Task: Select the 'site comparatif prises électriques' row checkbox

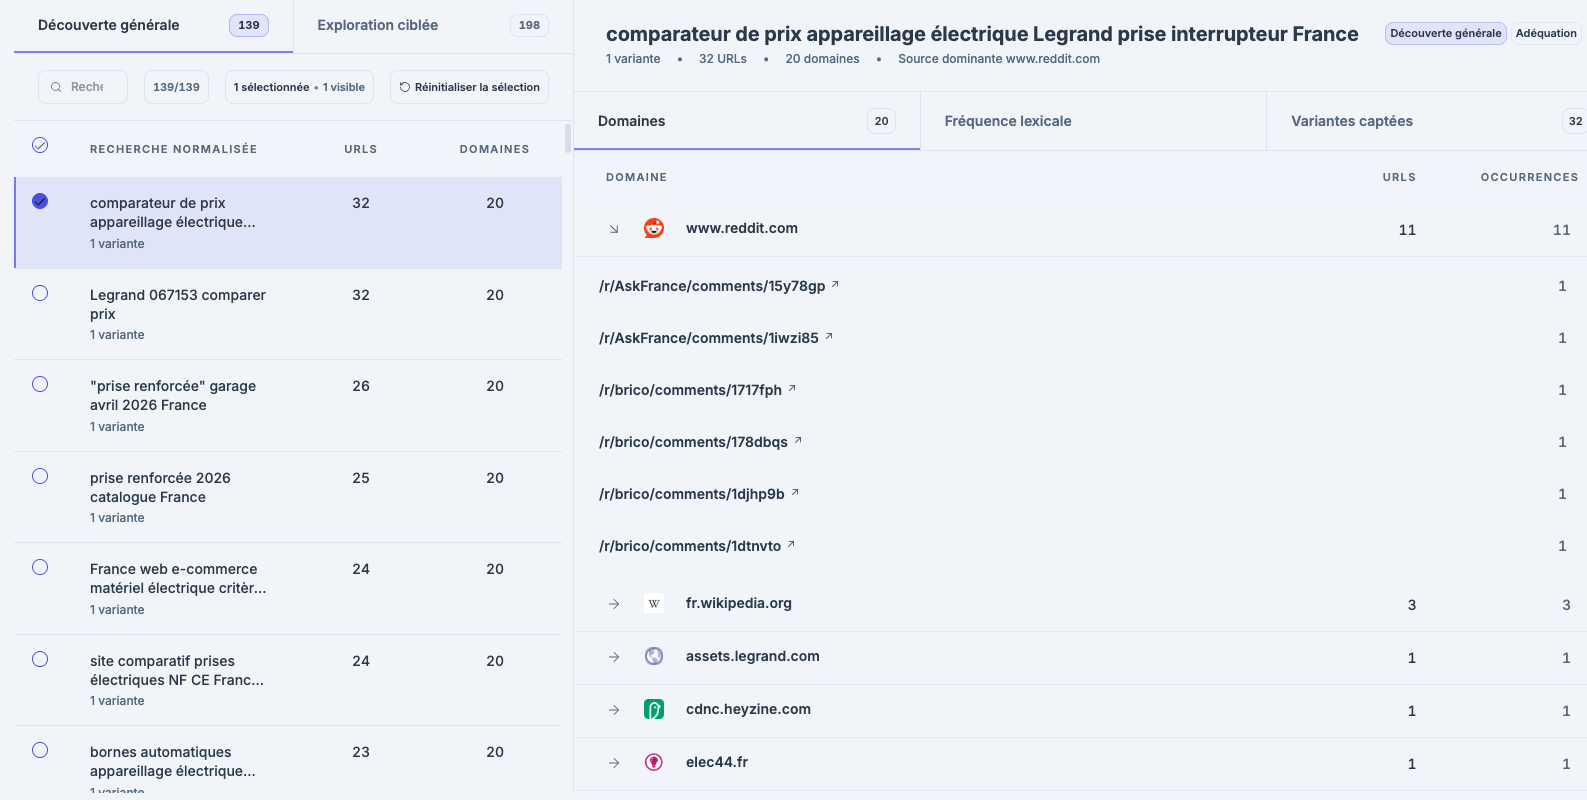Action: (x=40, y=659)
